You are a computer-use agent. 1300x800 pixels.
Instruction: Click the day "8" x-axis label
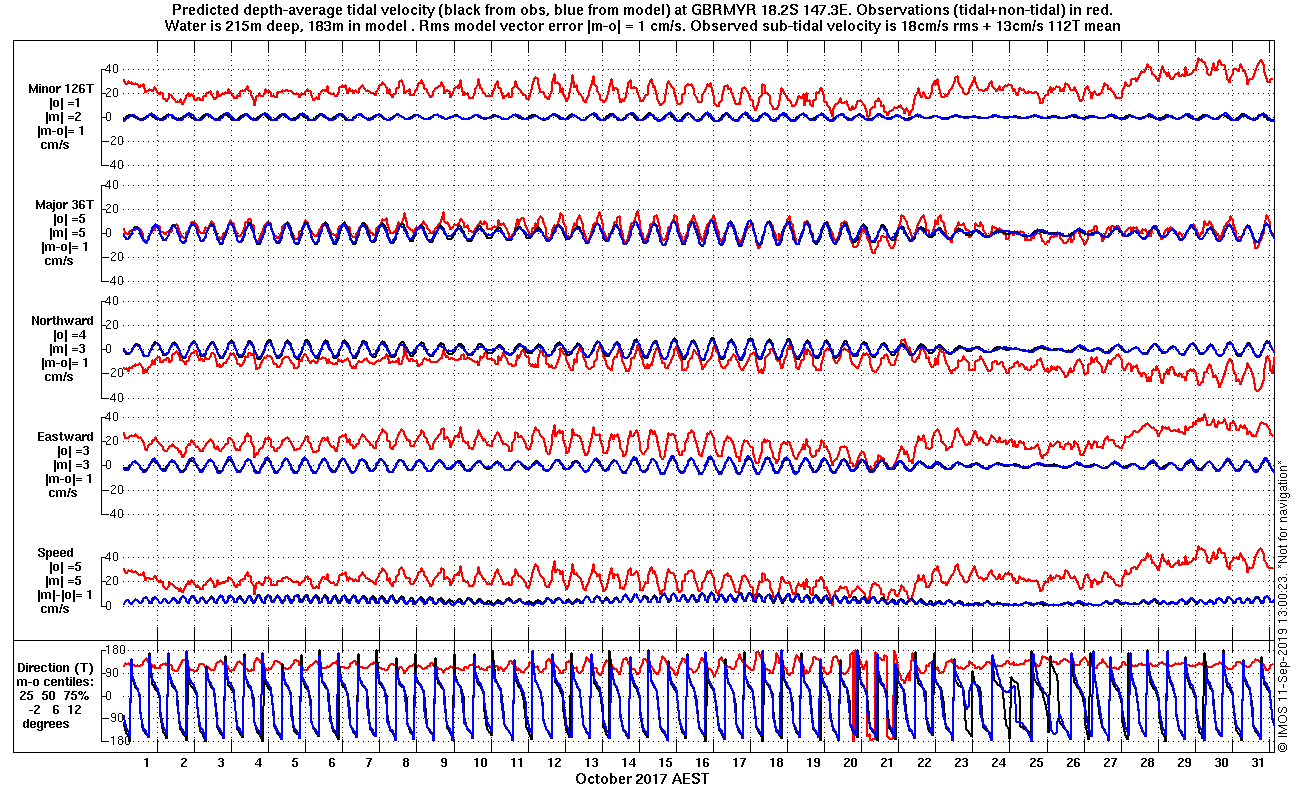[x=406, y=762]
